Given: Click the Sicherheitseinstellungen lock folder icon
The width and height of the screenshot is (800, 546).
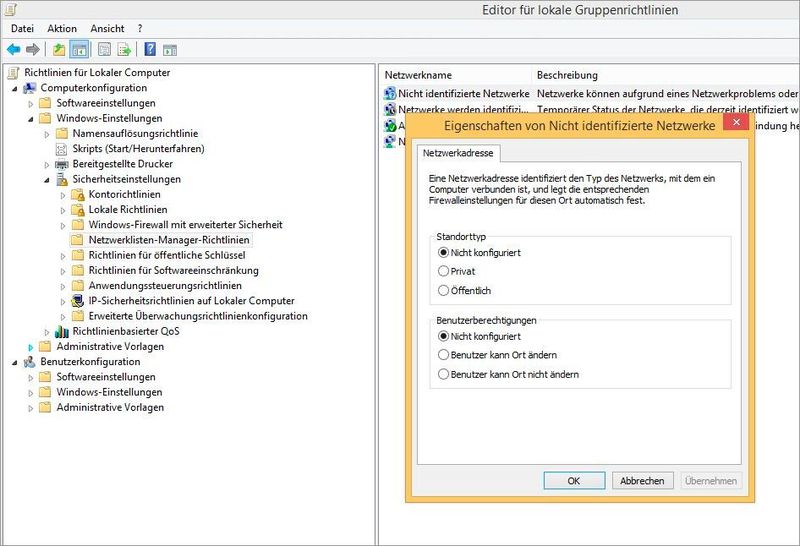Looking at the screenshot, I should tap(61, 179).
